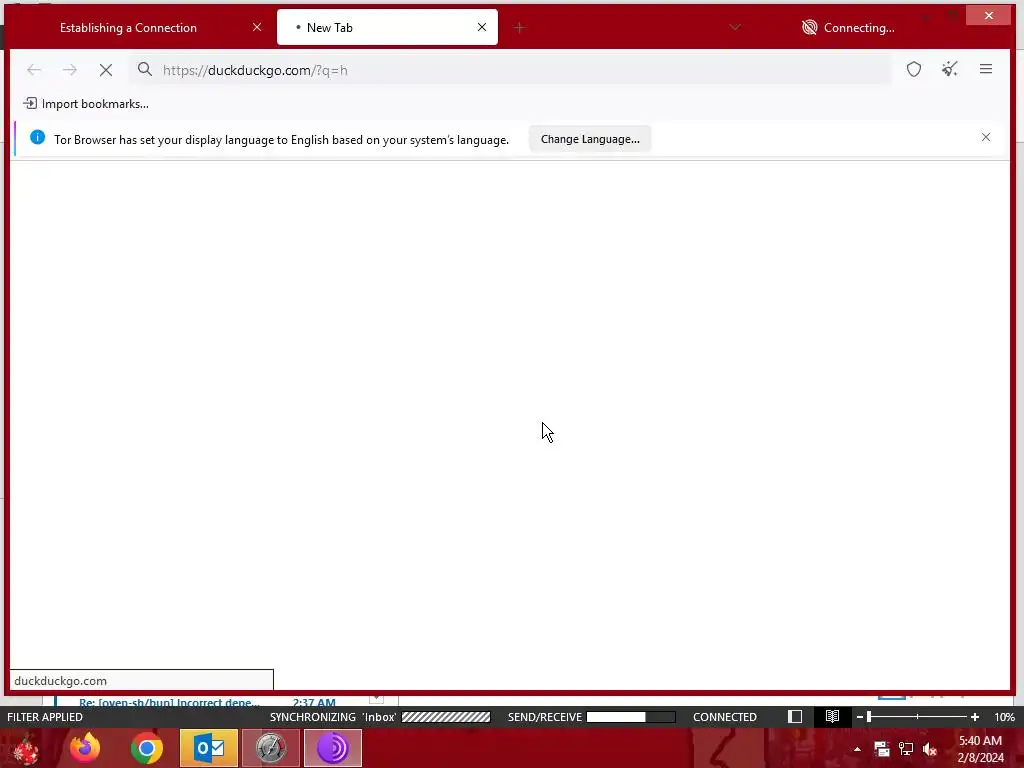Go back one page
1024x768 pixels.
point(34,70)
